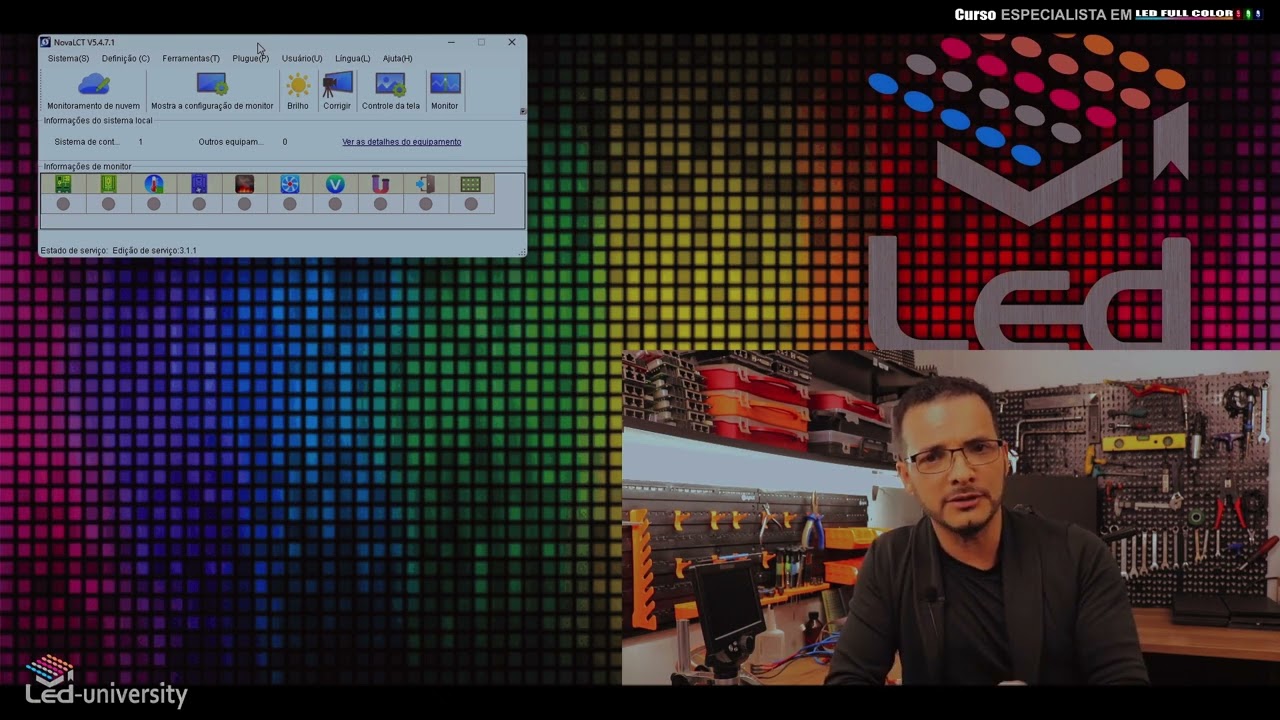
Task: Click status dot under thermometer icon
Action: (x=153, y=204)
